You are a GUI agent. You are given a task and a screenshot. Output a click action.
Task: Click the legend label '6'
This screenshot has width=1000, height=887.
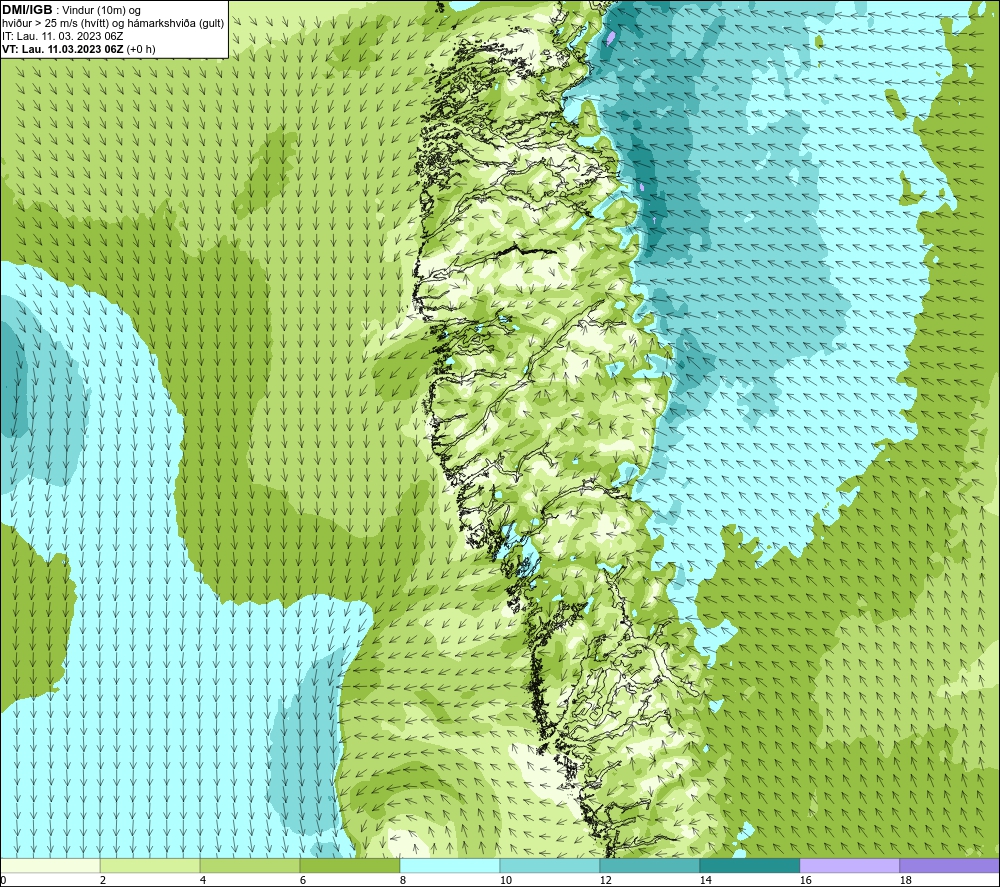point(303,881)
